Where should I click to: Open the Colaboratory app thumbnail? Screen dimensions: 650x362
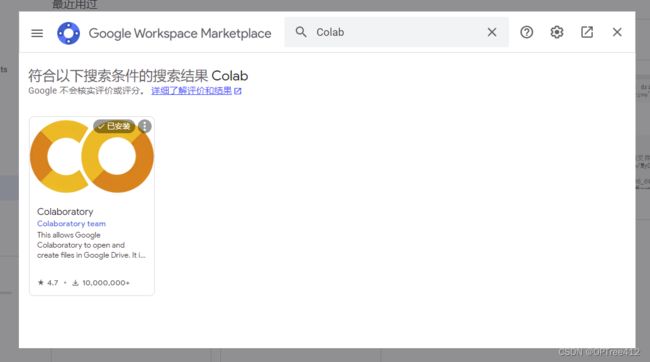92,157
